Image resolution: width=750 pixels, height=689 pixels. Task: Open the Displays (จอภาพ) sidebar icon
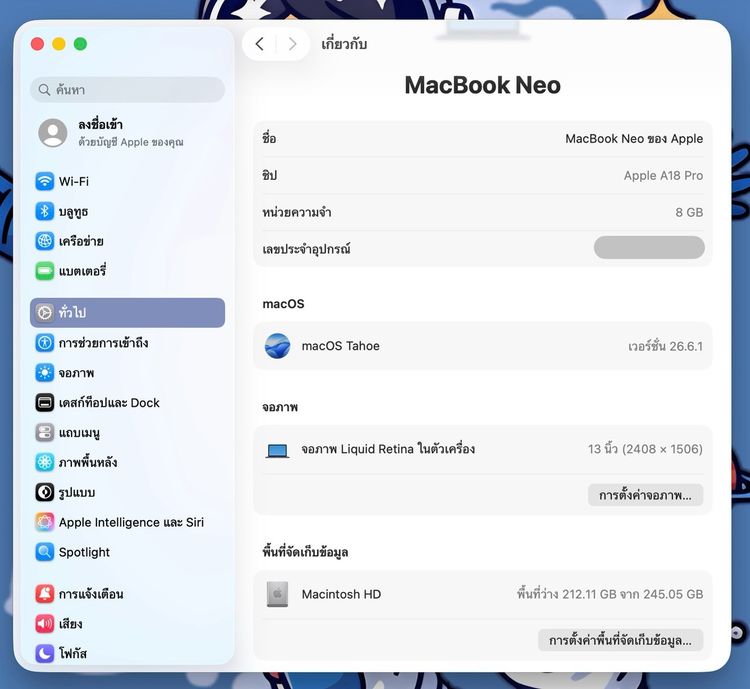pyautogui.click(x=44, y=373)
